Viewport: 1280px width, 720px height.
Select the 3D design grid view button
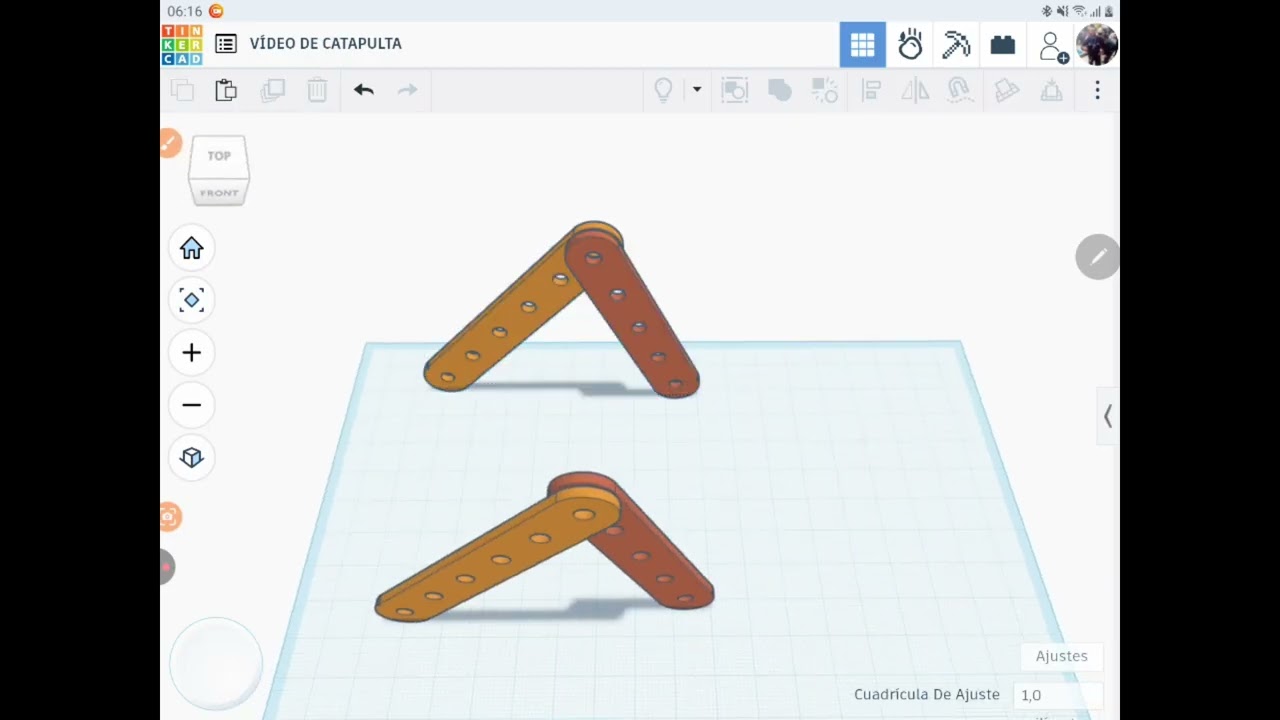862,45
